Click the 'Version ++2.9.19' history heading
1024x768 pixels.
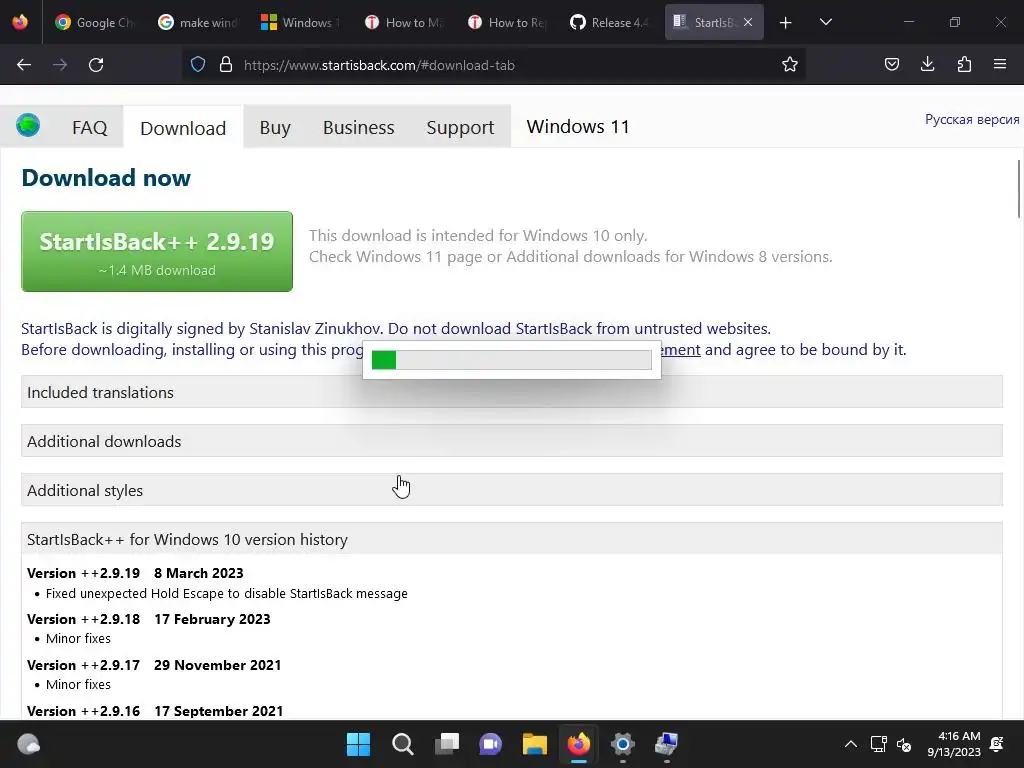tap(84, 573)
